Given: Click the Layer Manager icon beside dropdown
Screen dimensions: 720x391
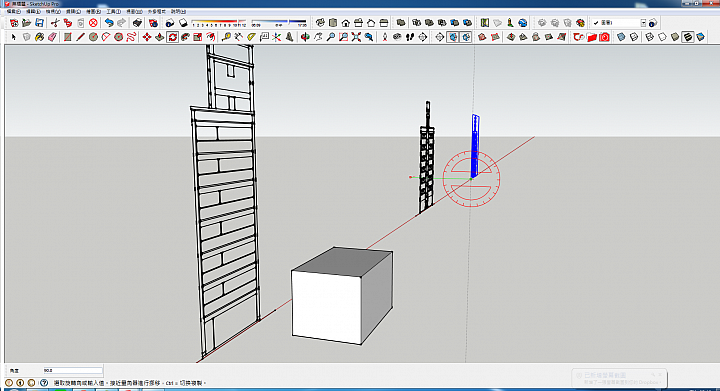Looking at the screenshot, I should point(652,22).
